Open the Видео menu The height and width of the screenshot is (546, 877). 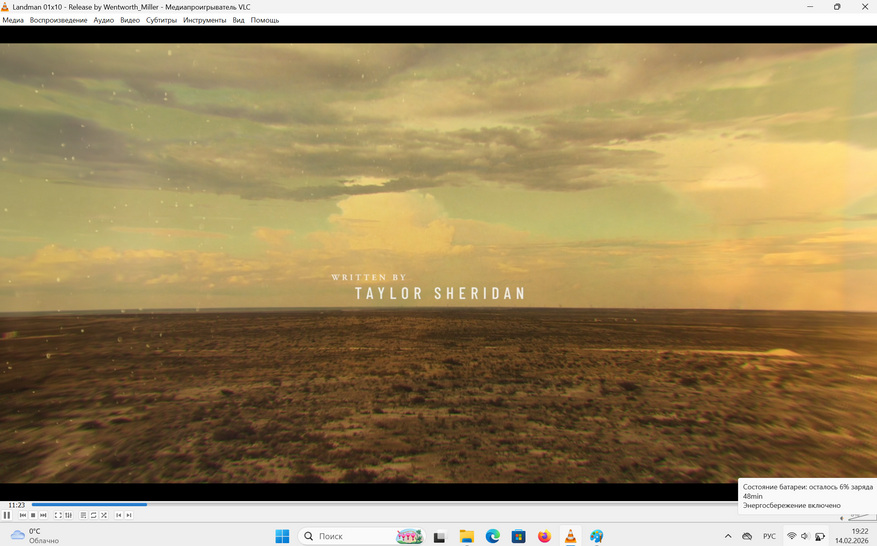(130, 20)
